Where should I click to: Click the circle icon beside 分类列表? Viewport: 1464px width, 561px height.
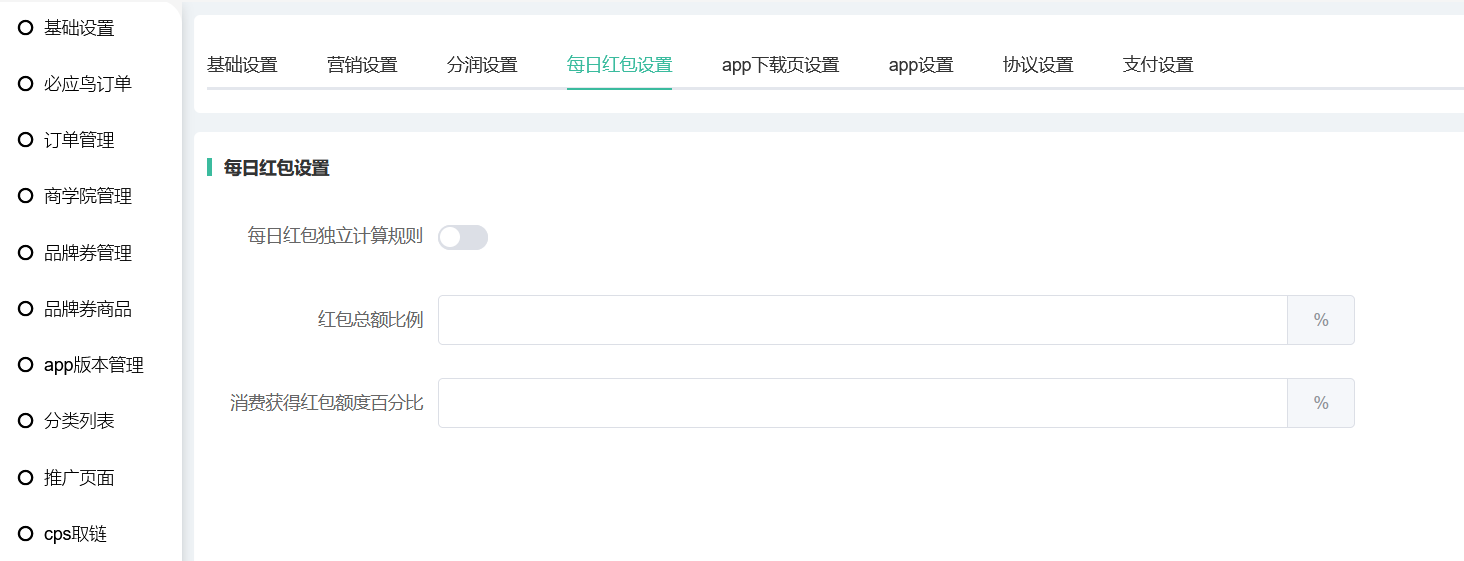coord(26,421)
